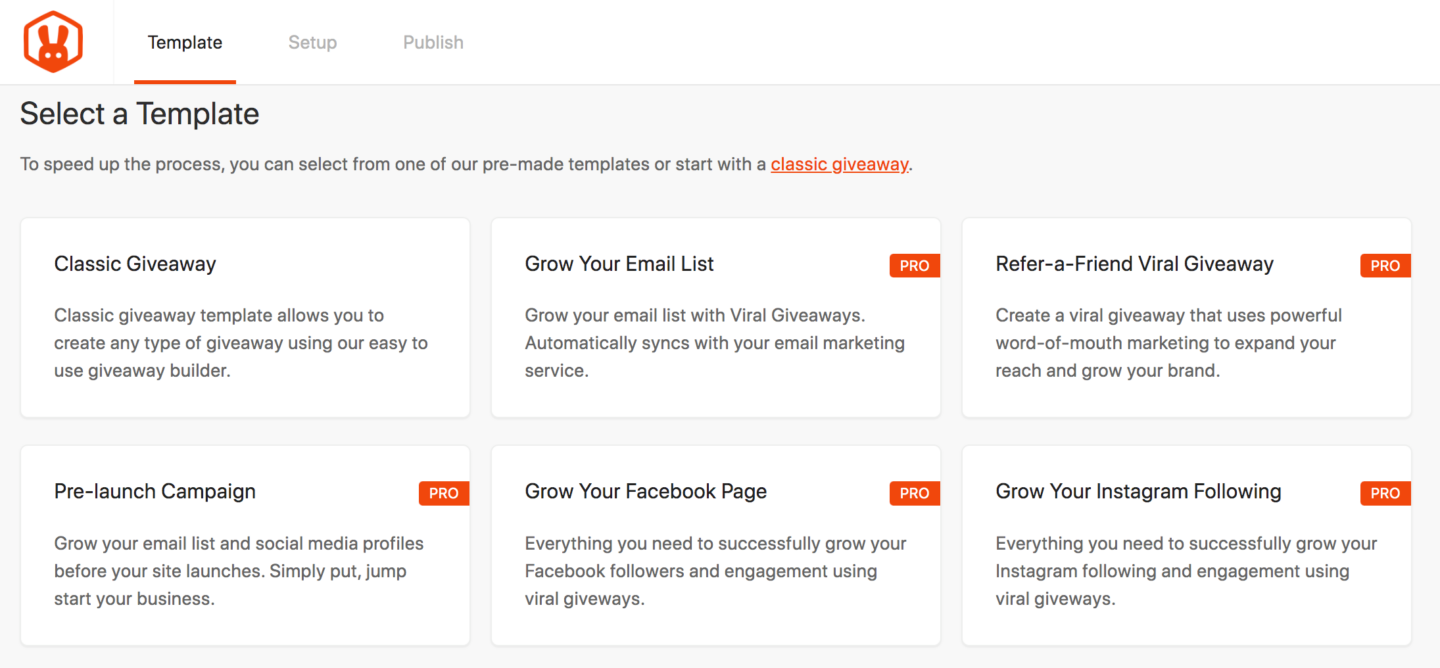The image size is (1440, 668).
Task: Click the Classic Giveaway card title
Action: click(x=135, y=264)
